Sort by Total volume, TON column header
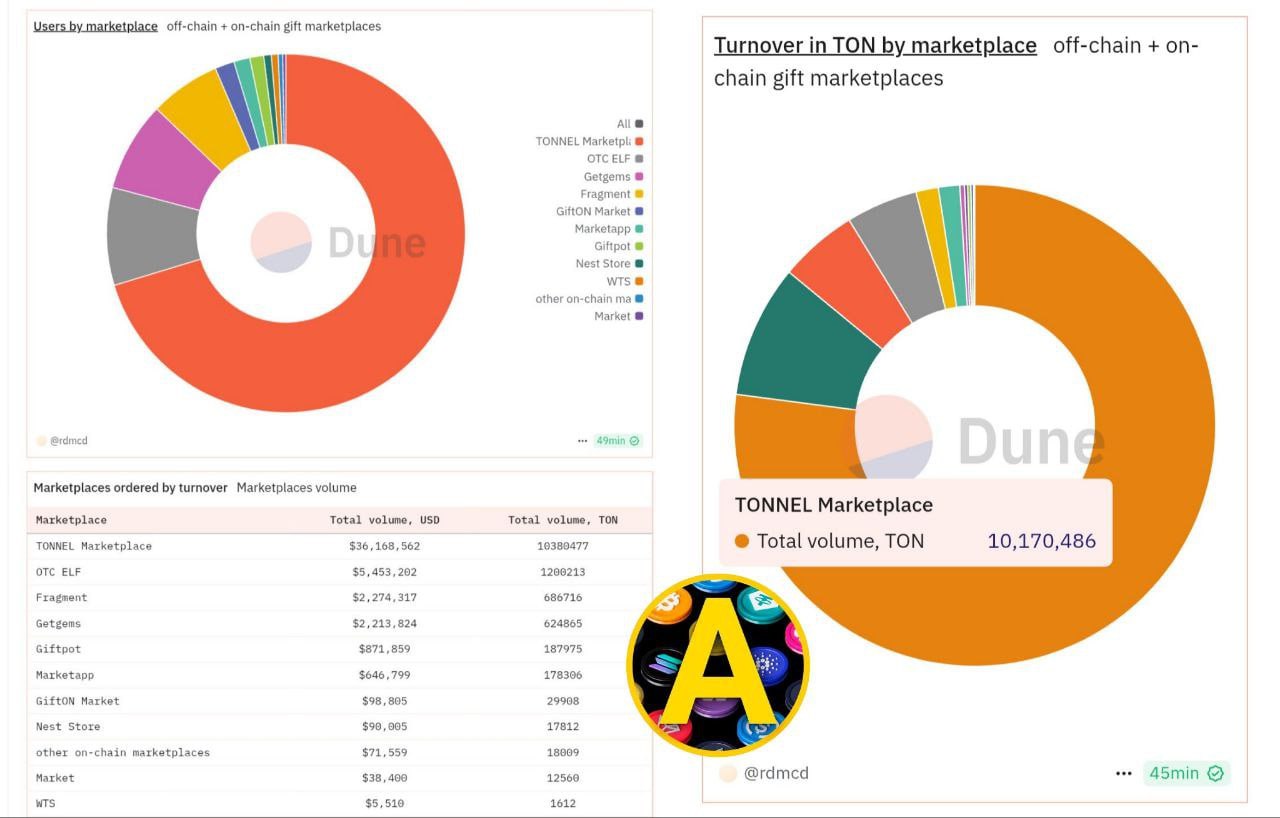The width and height of the screenshot is (1280, 818). pyautogui.click(x=563, y=520)
